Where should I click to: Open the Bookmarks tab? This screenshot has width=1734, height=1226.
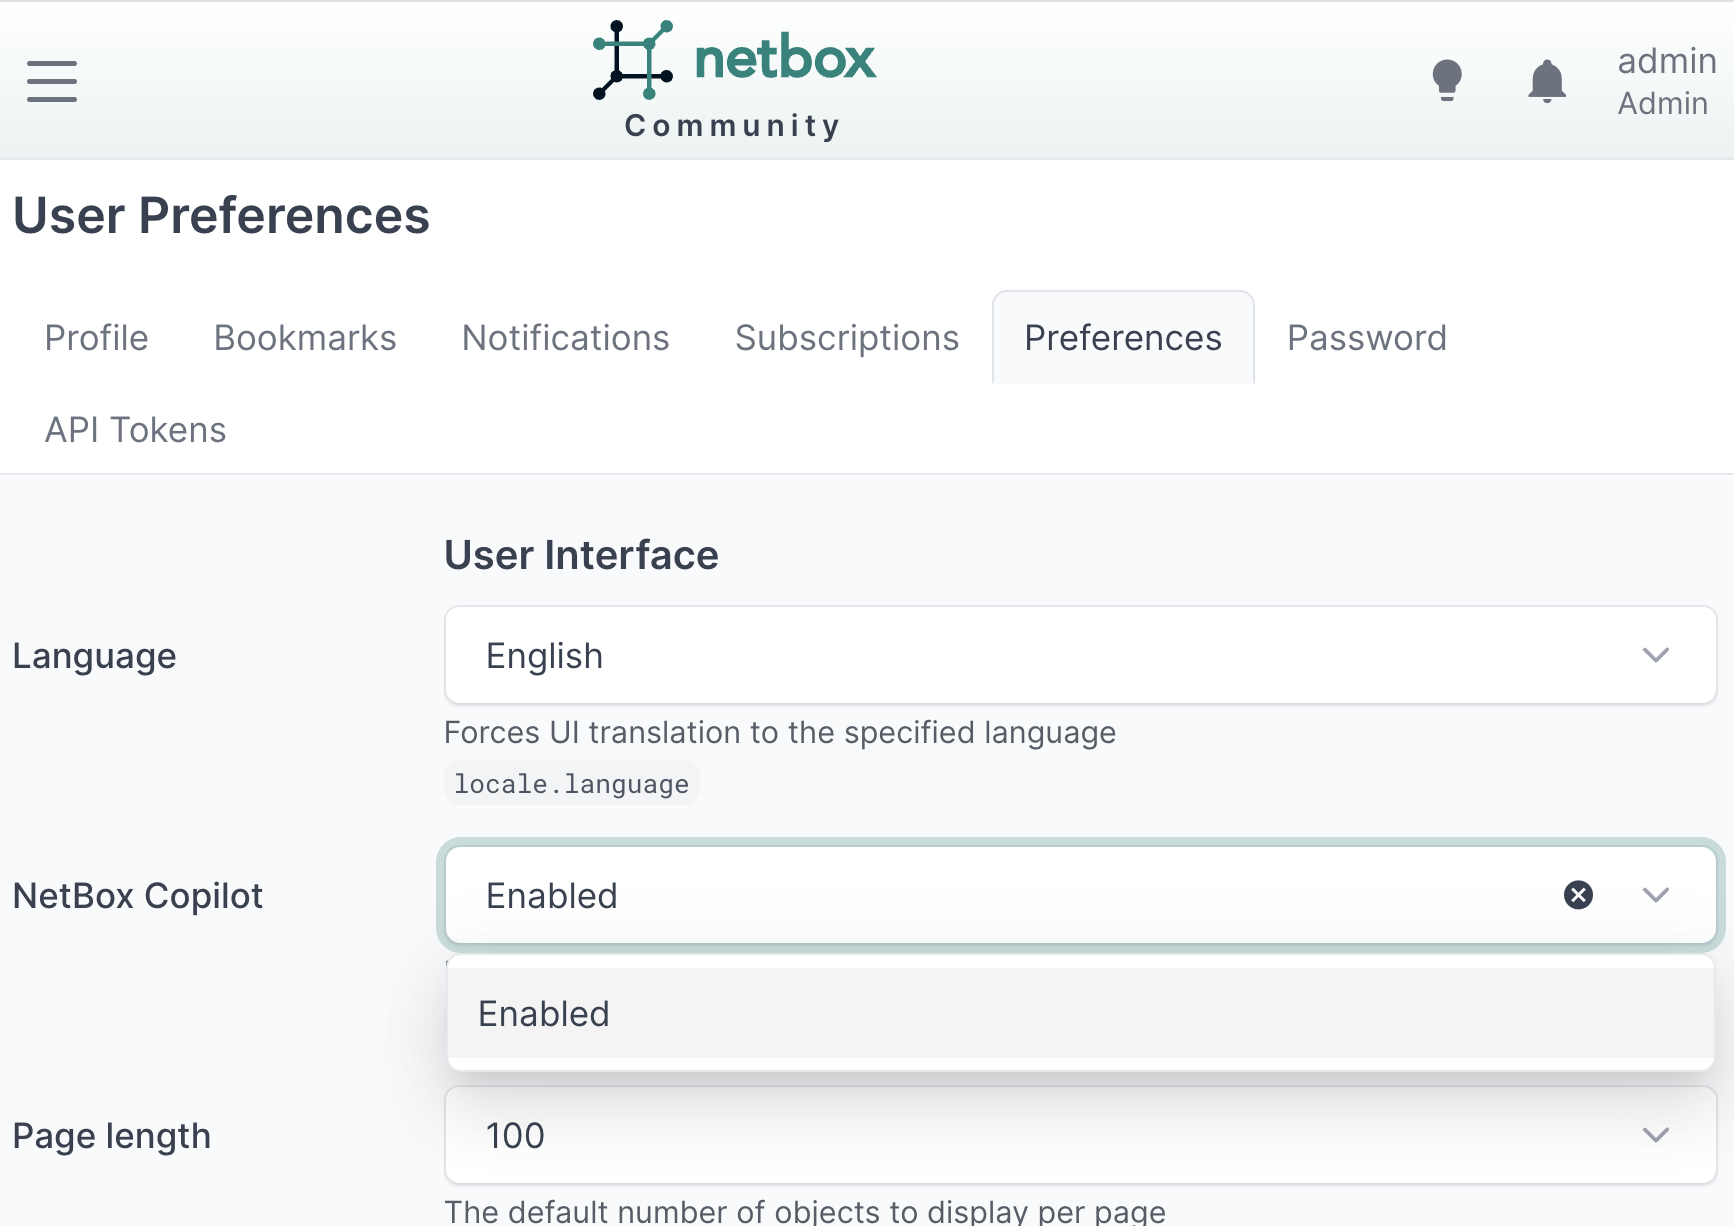304,337
